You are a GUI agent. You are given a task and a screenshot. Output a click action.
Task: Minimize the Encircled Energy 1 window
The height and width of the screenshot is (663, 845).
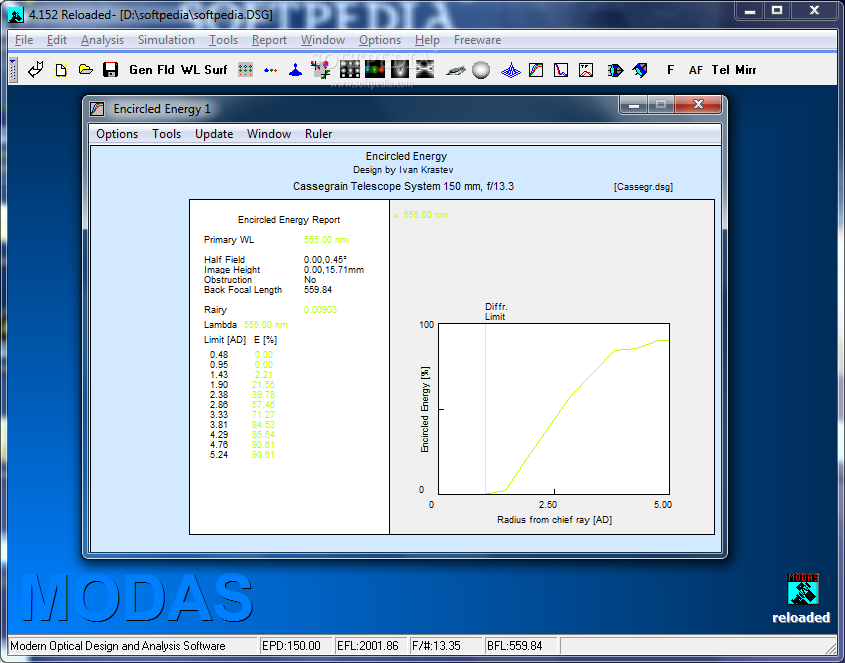634,105
